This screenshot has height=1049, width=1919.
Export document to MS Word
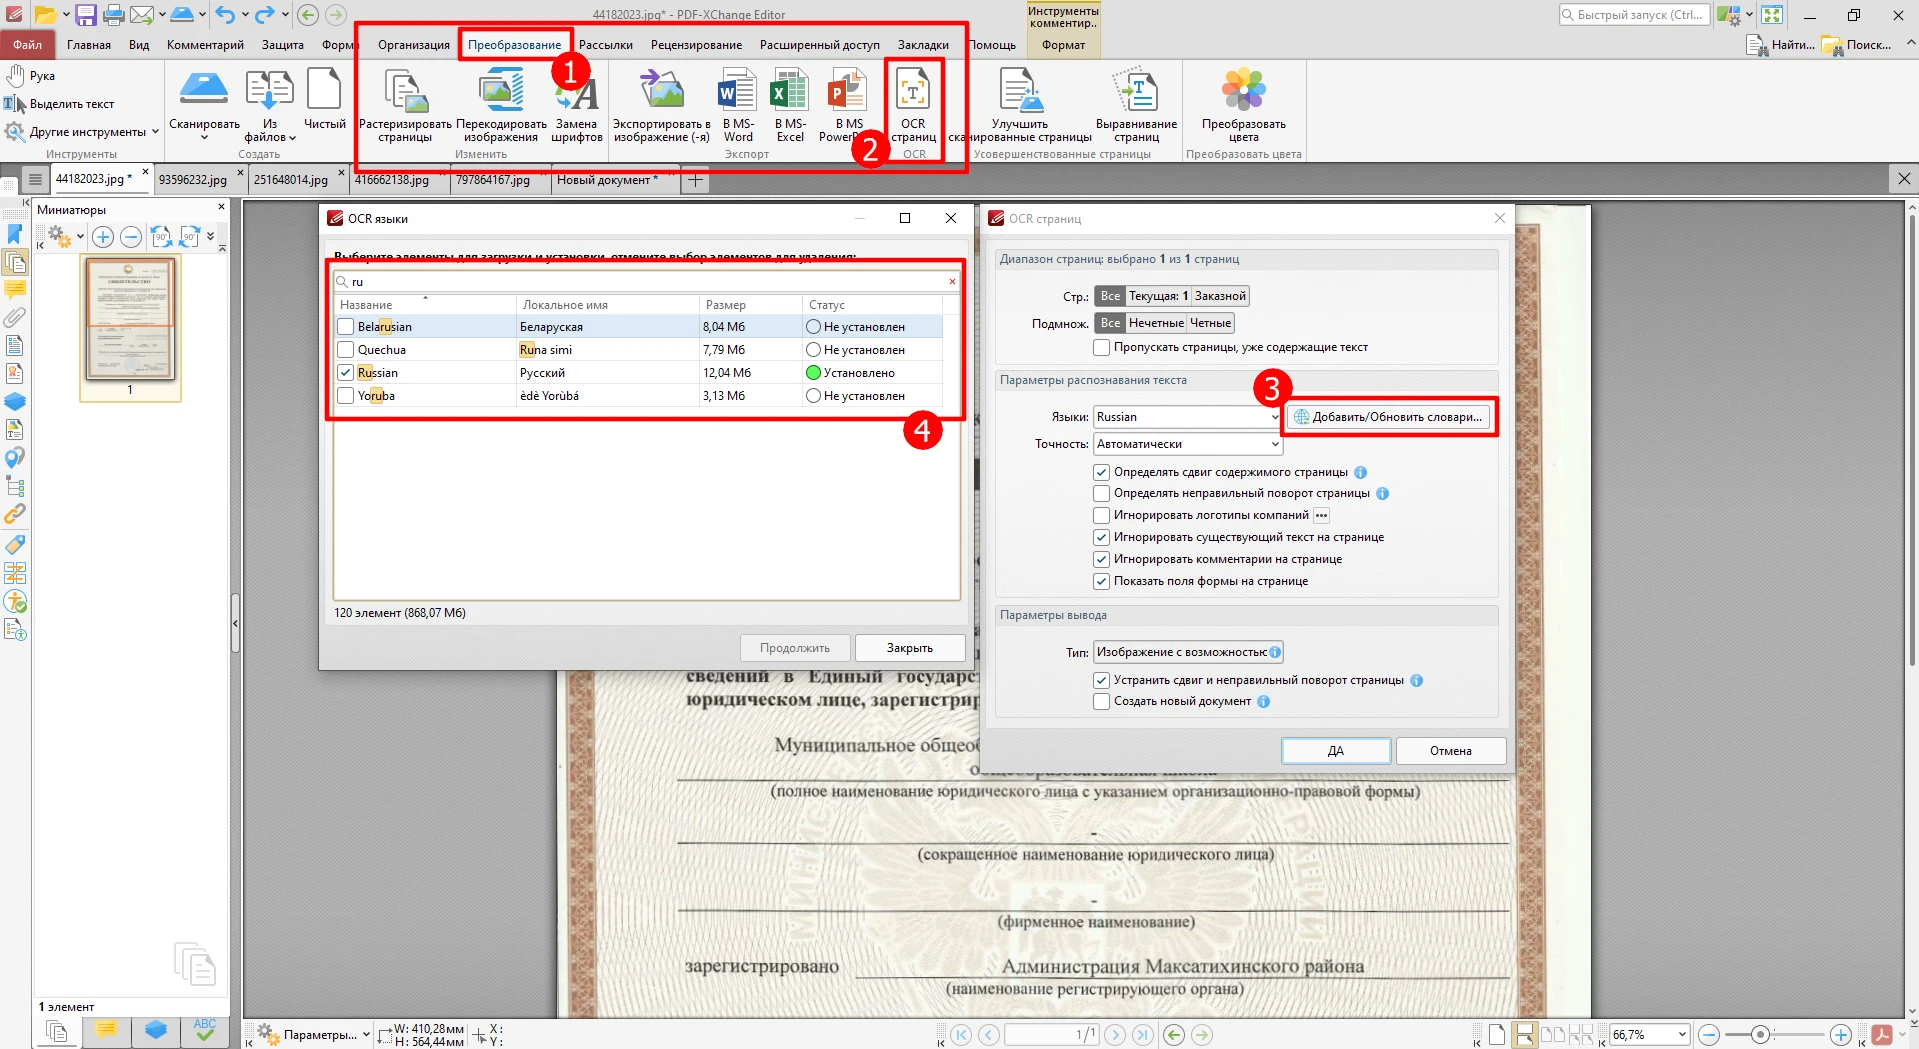pos(738,105)
